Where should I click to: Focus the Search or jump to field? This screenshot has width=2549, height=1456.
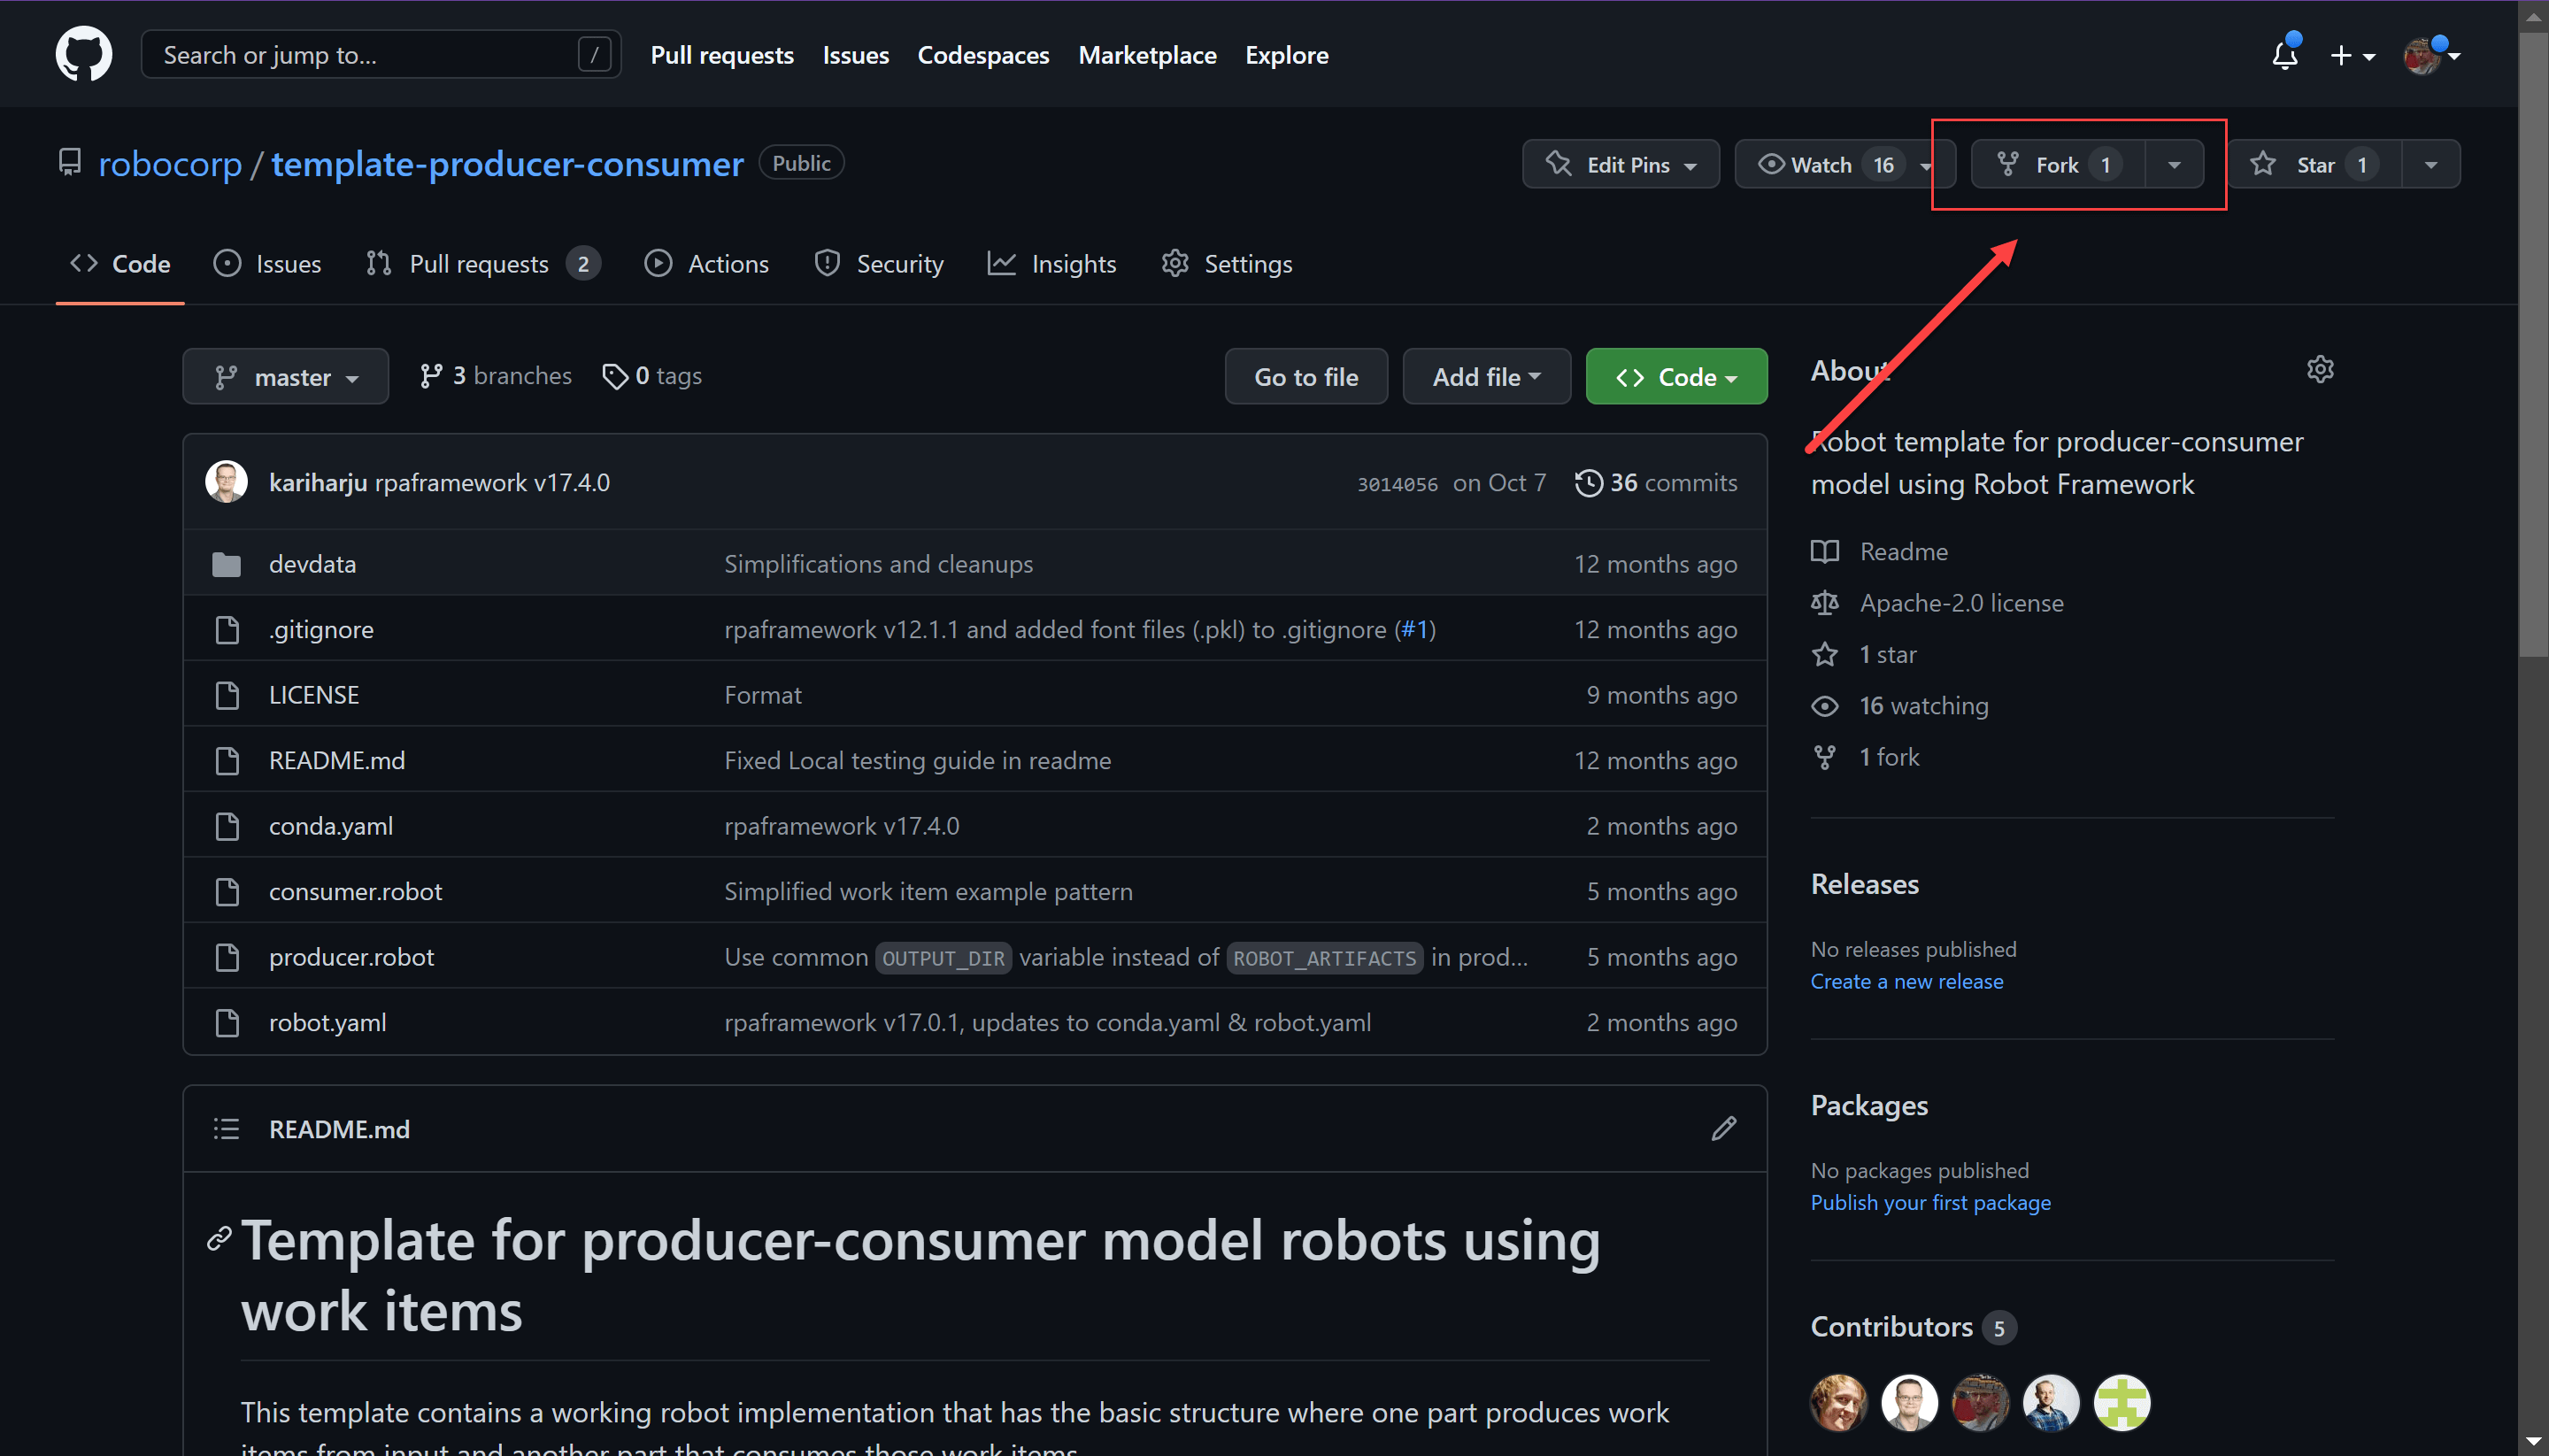point(381,54)
